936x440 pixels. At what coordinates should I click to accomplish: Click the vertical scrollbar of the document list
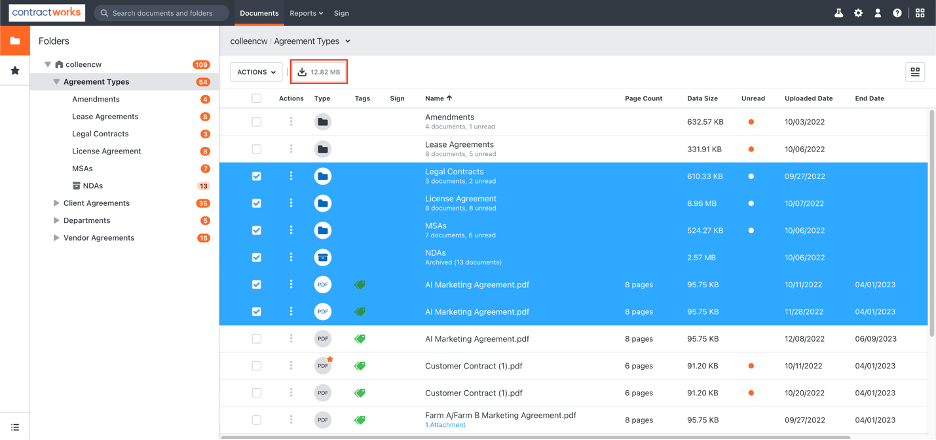coord(932,221)
